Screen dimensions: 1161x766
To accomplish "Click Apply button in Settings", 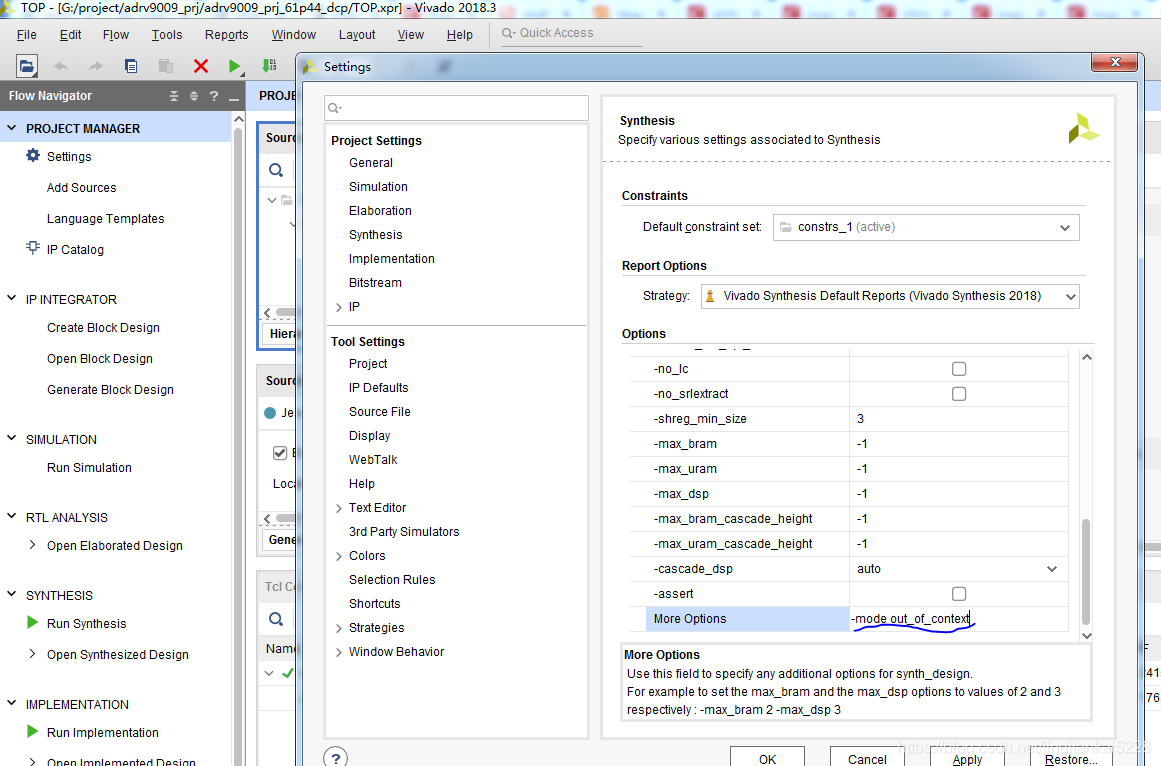I will click(967, 757).
